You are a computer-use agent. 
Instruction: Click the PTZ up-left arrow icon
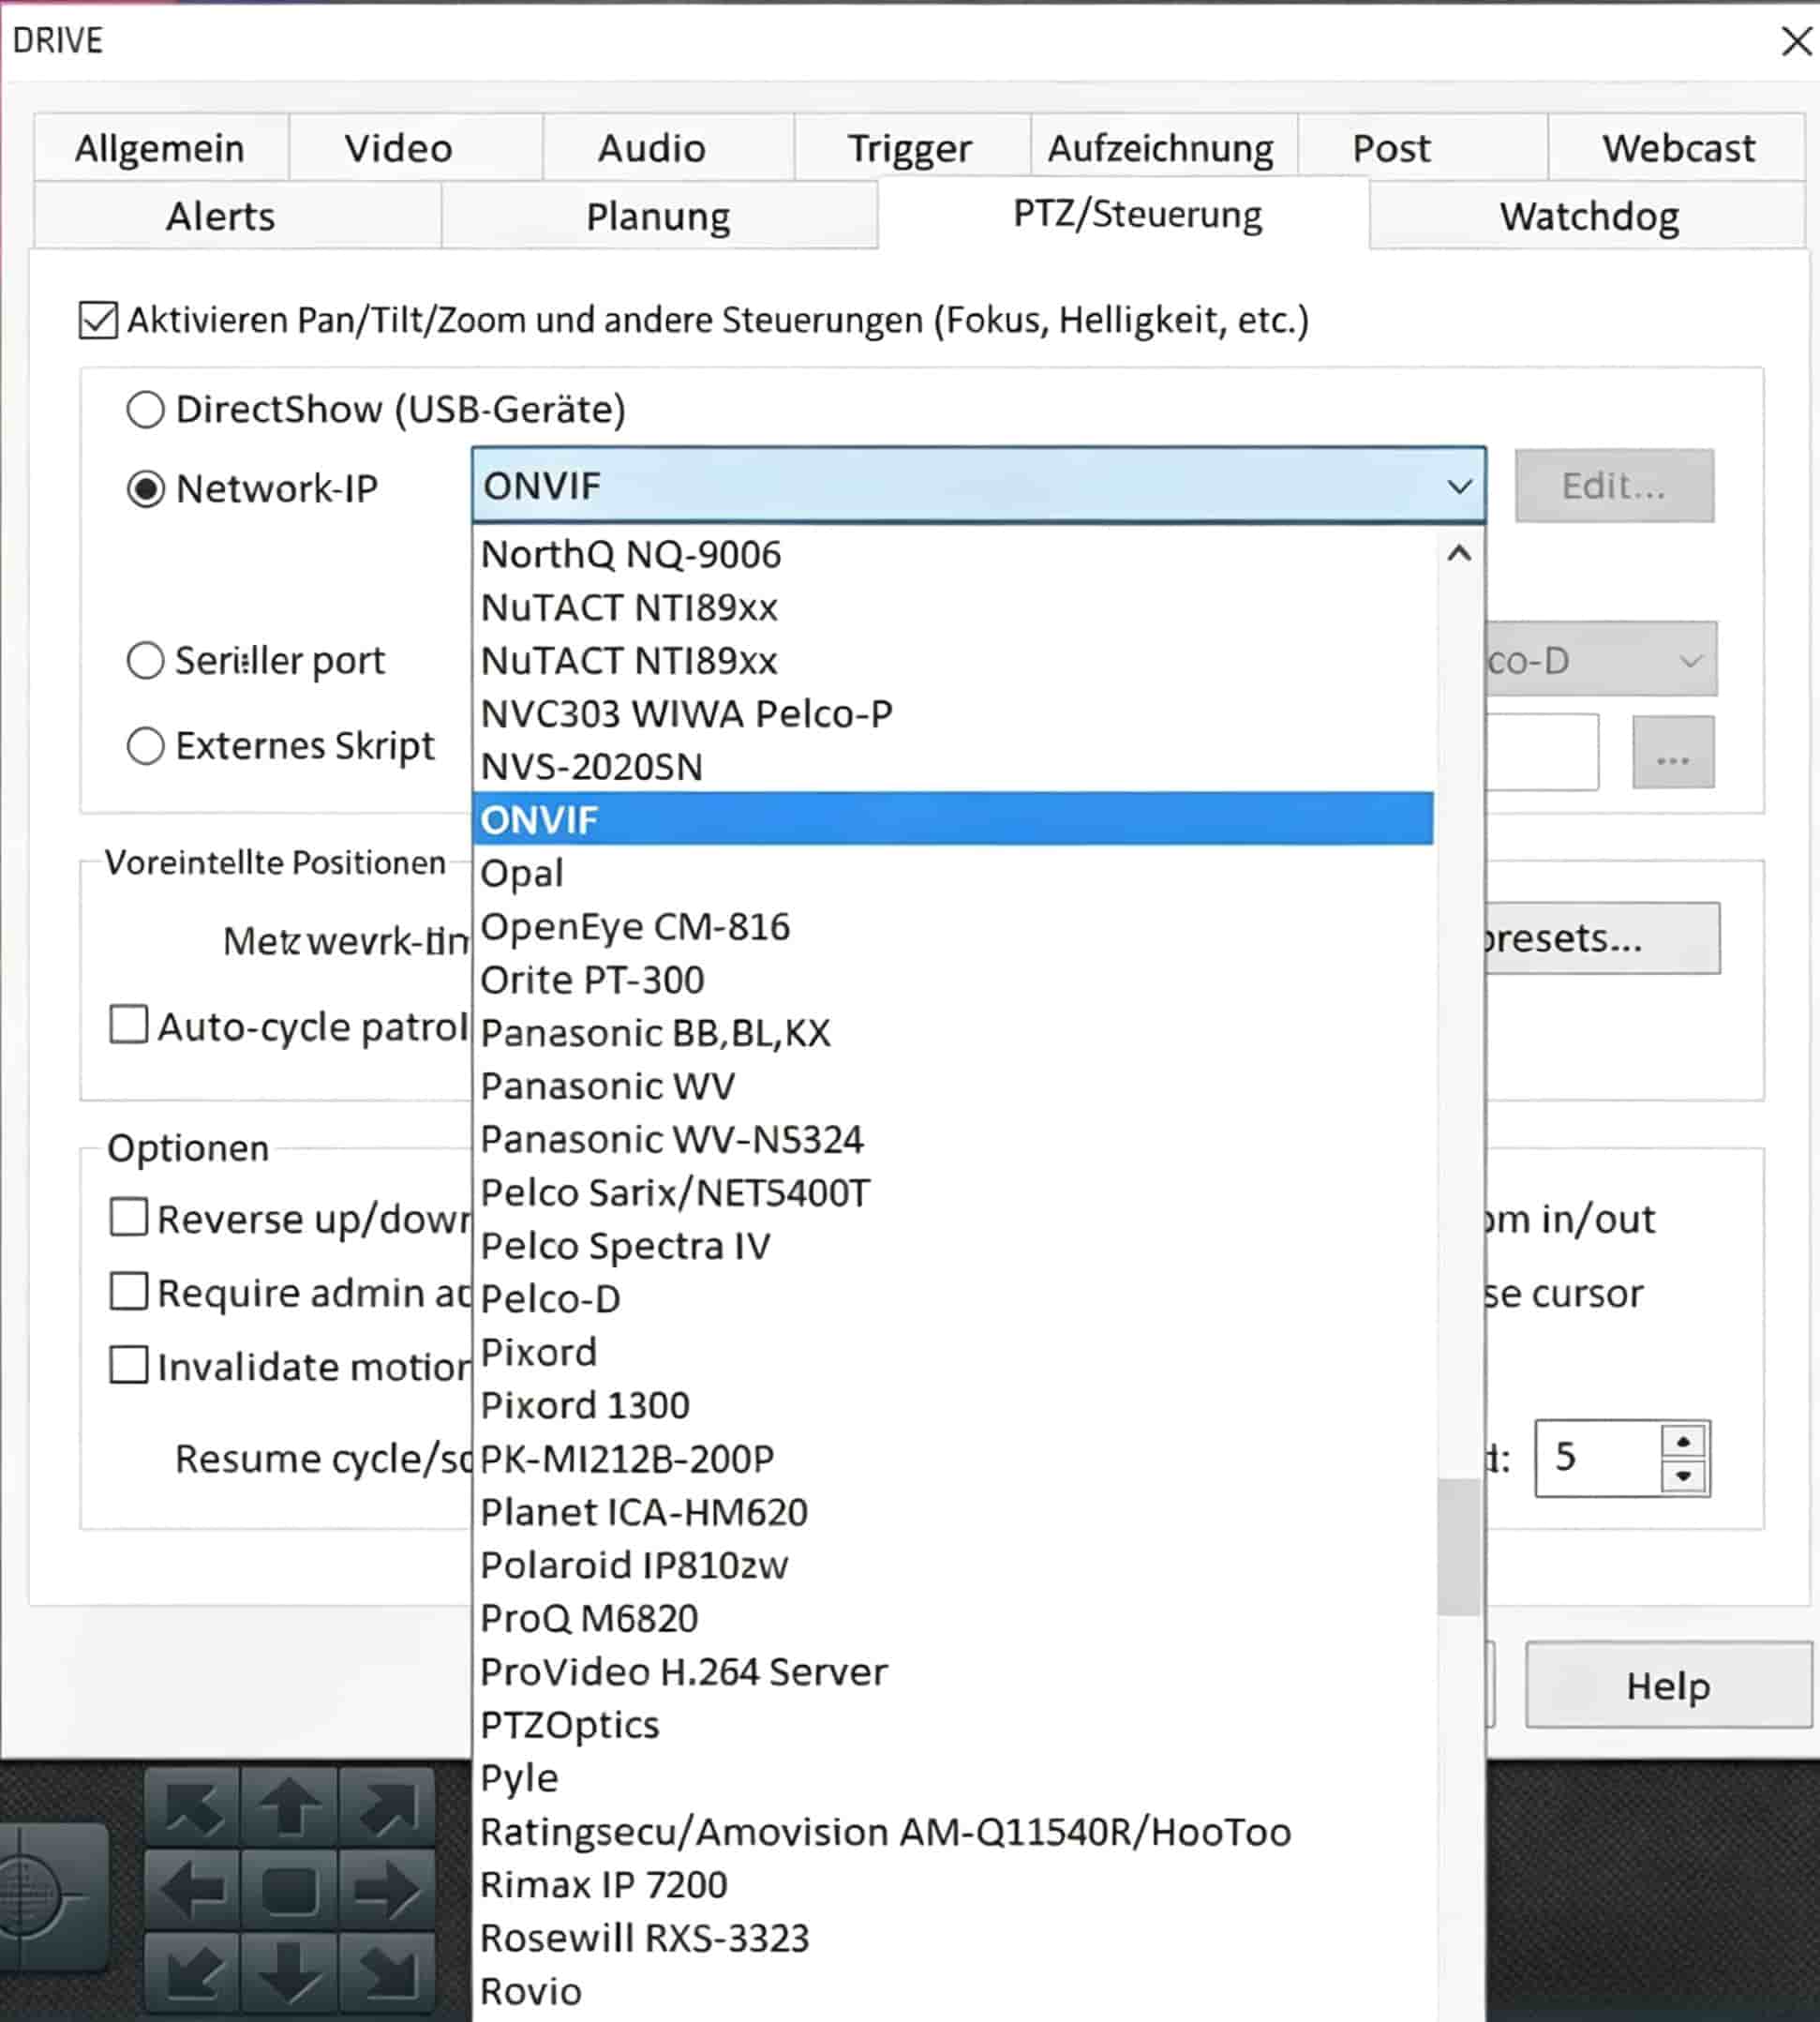point(192,1806)
